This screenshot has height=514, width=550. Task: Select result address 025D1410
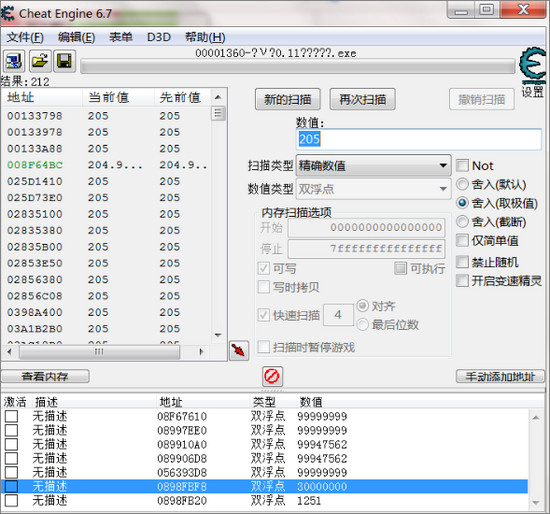pos(35,181)
